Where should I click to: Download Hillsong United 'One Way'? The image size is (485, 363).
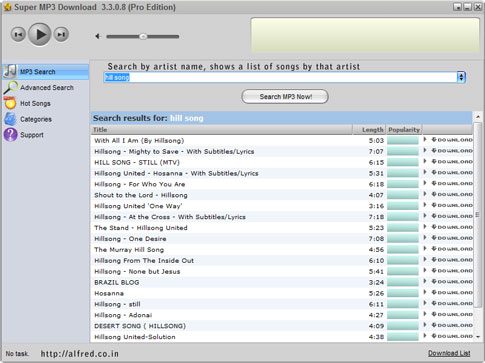point(452,205)
